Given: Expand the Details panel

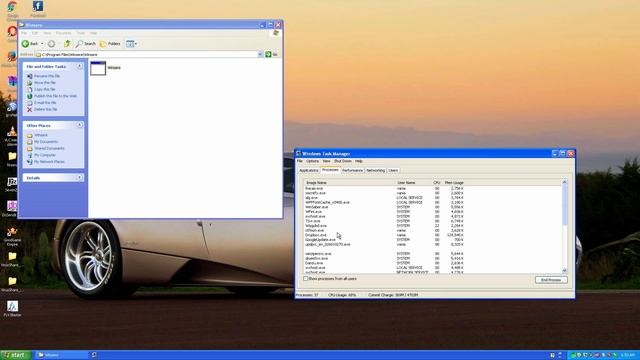Looking at the screenshot, I should pyautogui.click(x=80, y=178).
